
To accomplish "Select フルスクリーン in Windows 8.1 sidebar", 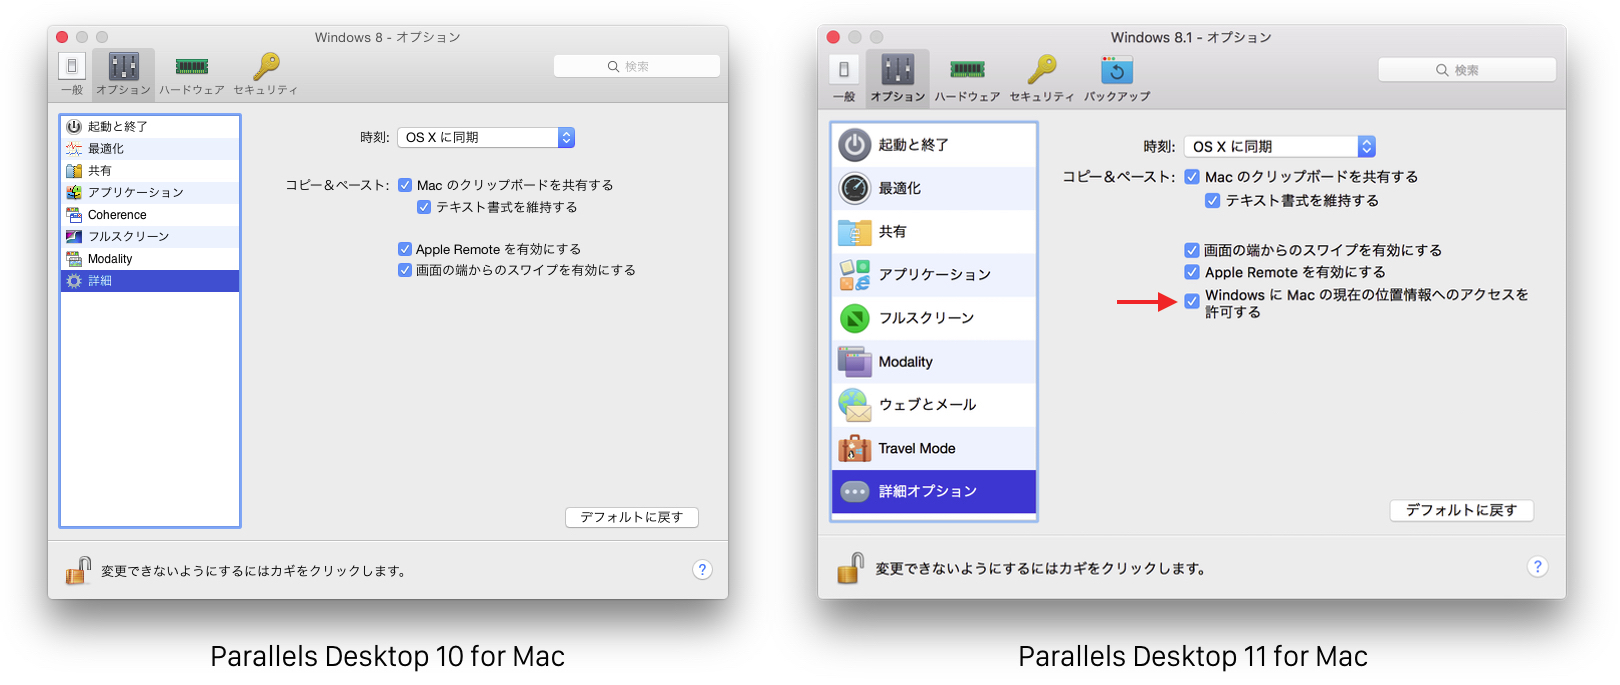I will pos(934,318).
